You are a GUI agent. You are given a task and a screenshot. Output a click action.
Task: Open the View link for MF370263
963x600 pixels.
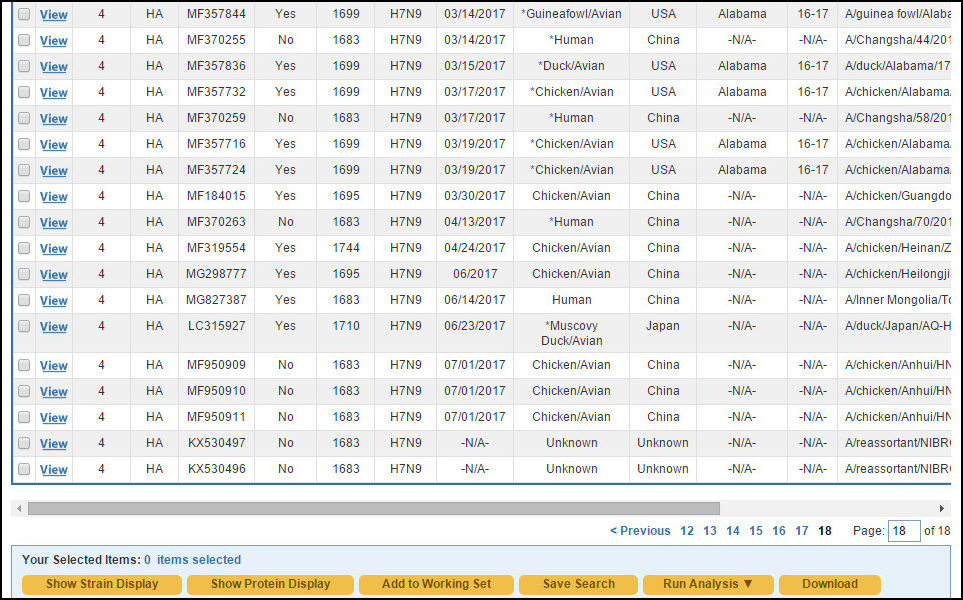(53, 222)
